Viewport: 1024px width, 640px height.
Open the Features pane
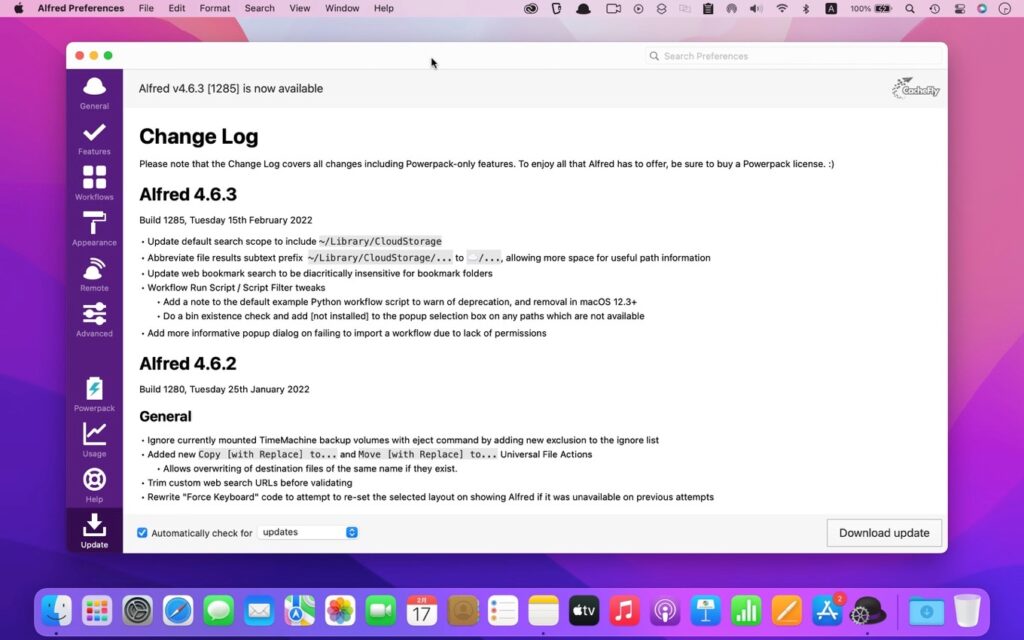[x=94, y=138]
